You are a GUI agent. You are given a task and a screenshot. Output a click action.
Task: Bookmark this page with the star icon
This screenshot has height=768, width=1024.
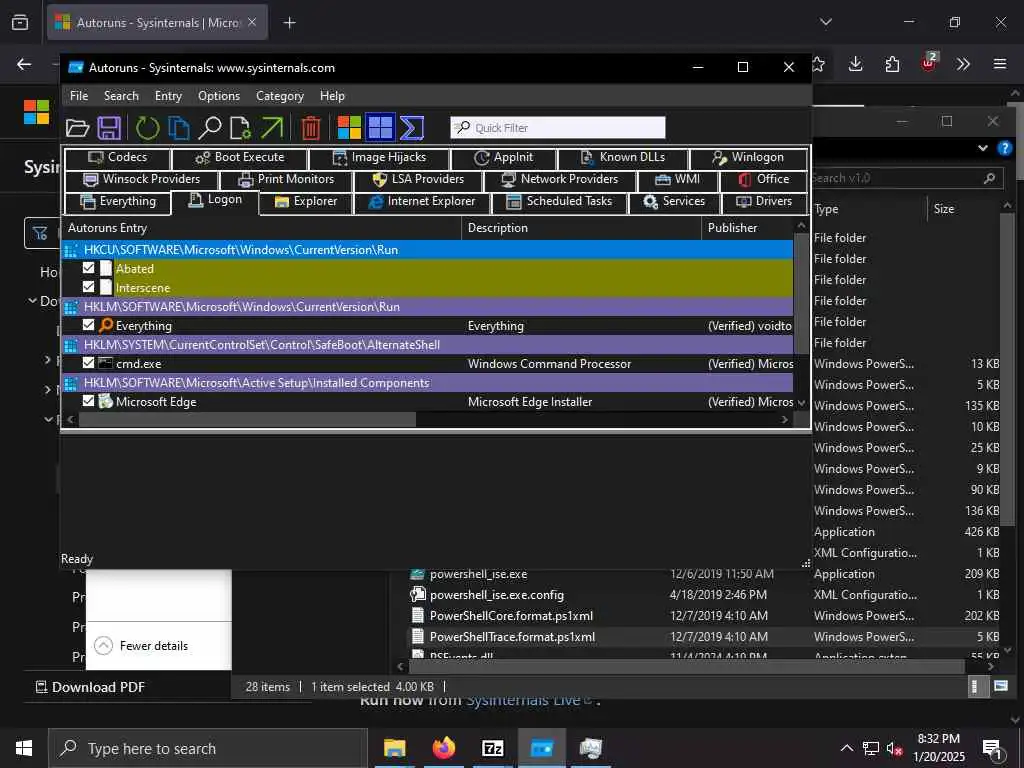(x=818, y=64)
